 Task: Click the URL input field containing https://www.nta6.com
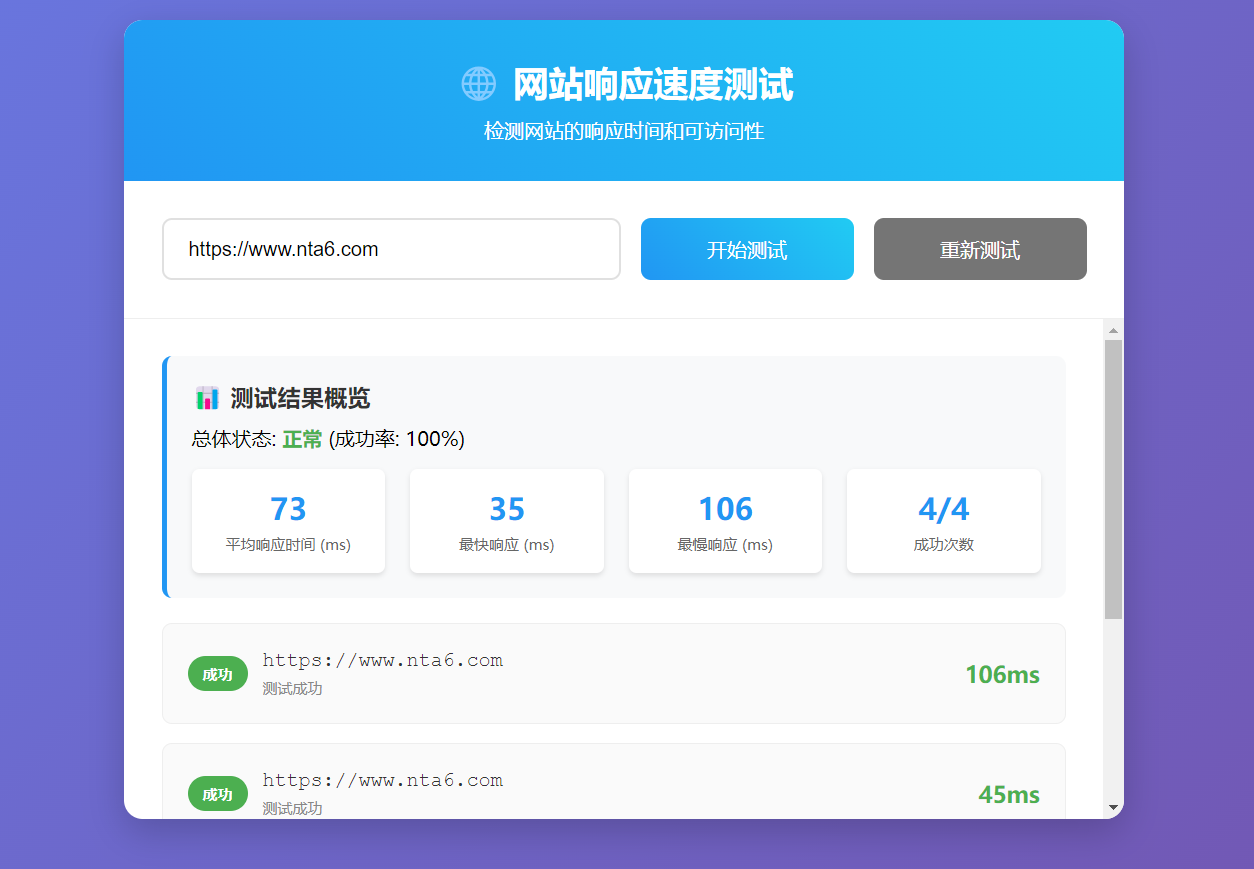pos(391,249)
